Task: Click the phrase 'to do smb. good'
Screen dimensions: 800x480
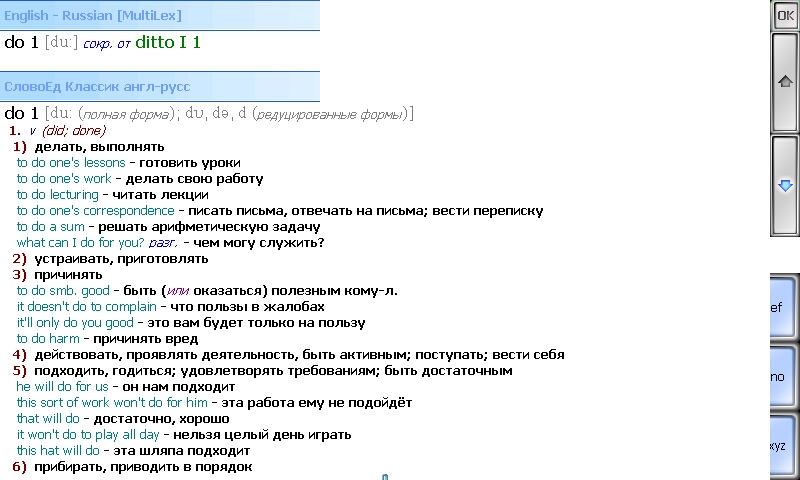Action: tap(63, 291)
